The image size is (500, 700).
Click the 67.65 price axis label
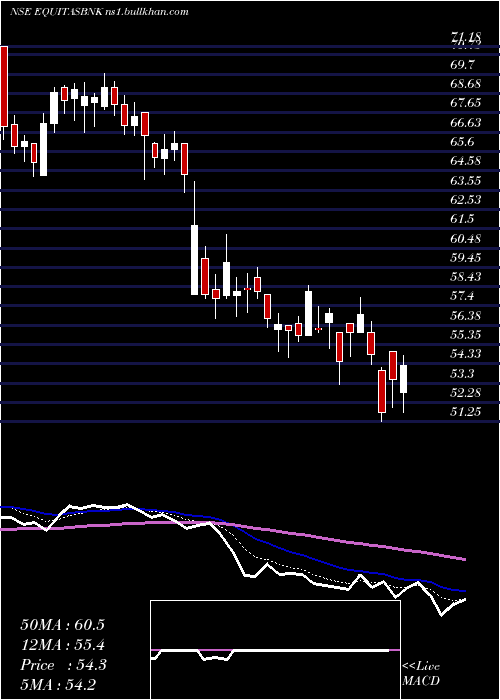coord(466,104)
